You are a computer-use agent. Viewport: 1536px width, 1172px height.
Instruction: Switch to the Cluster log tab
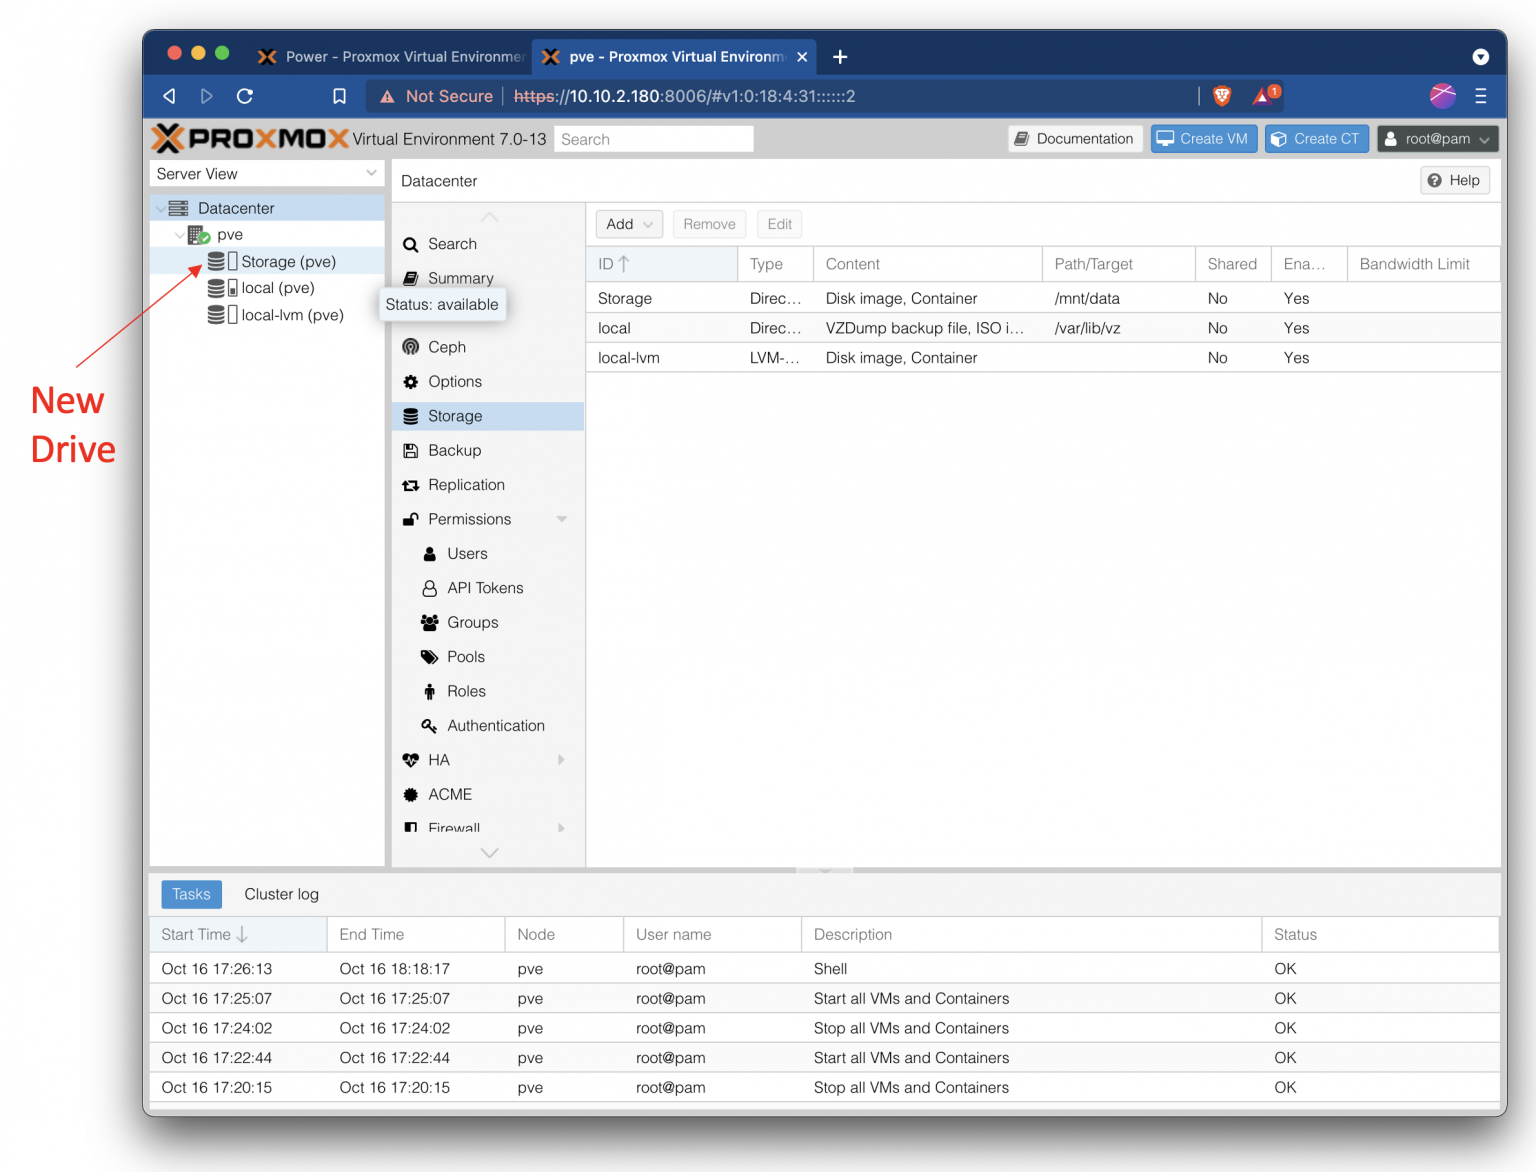281,894
